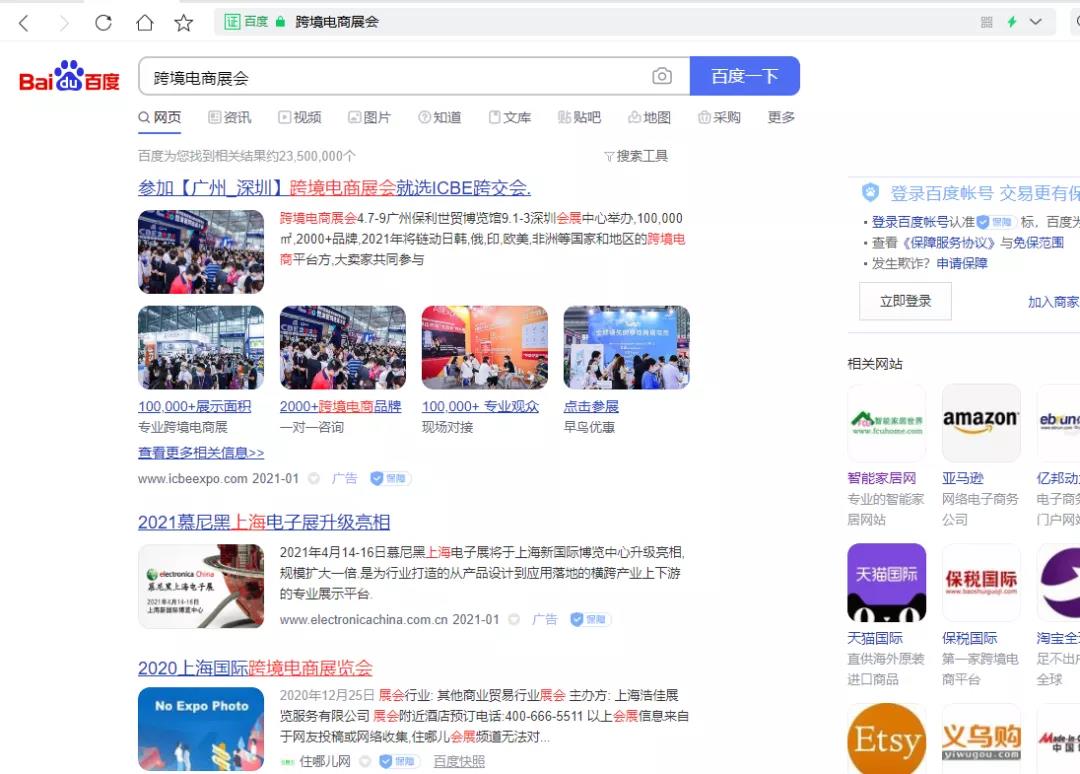Viewport: 1080px width, 774px height.
Task: Click the green lock security icon
Action: pos(280,22)
